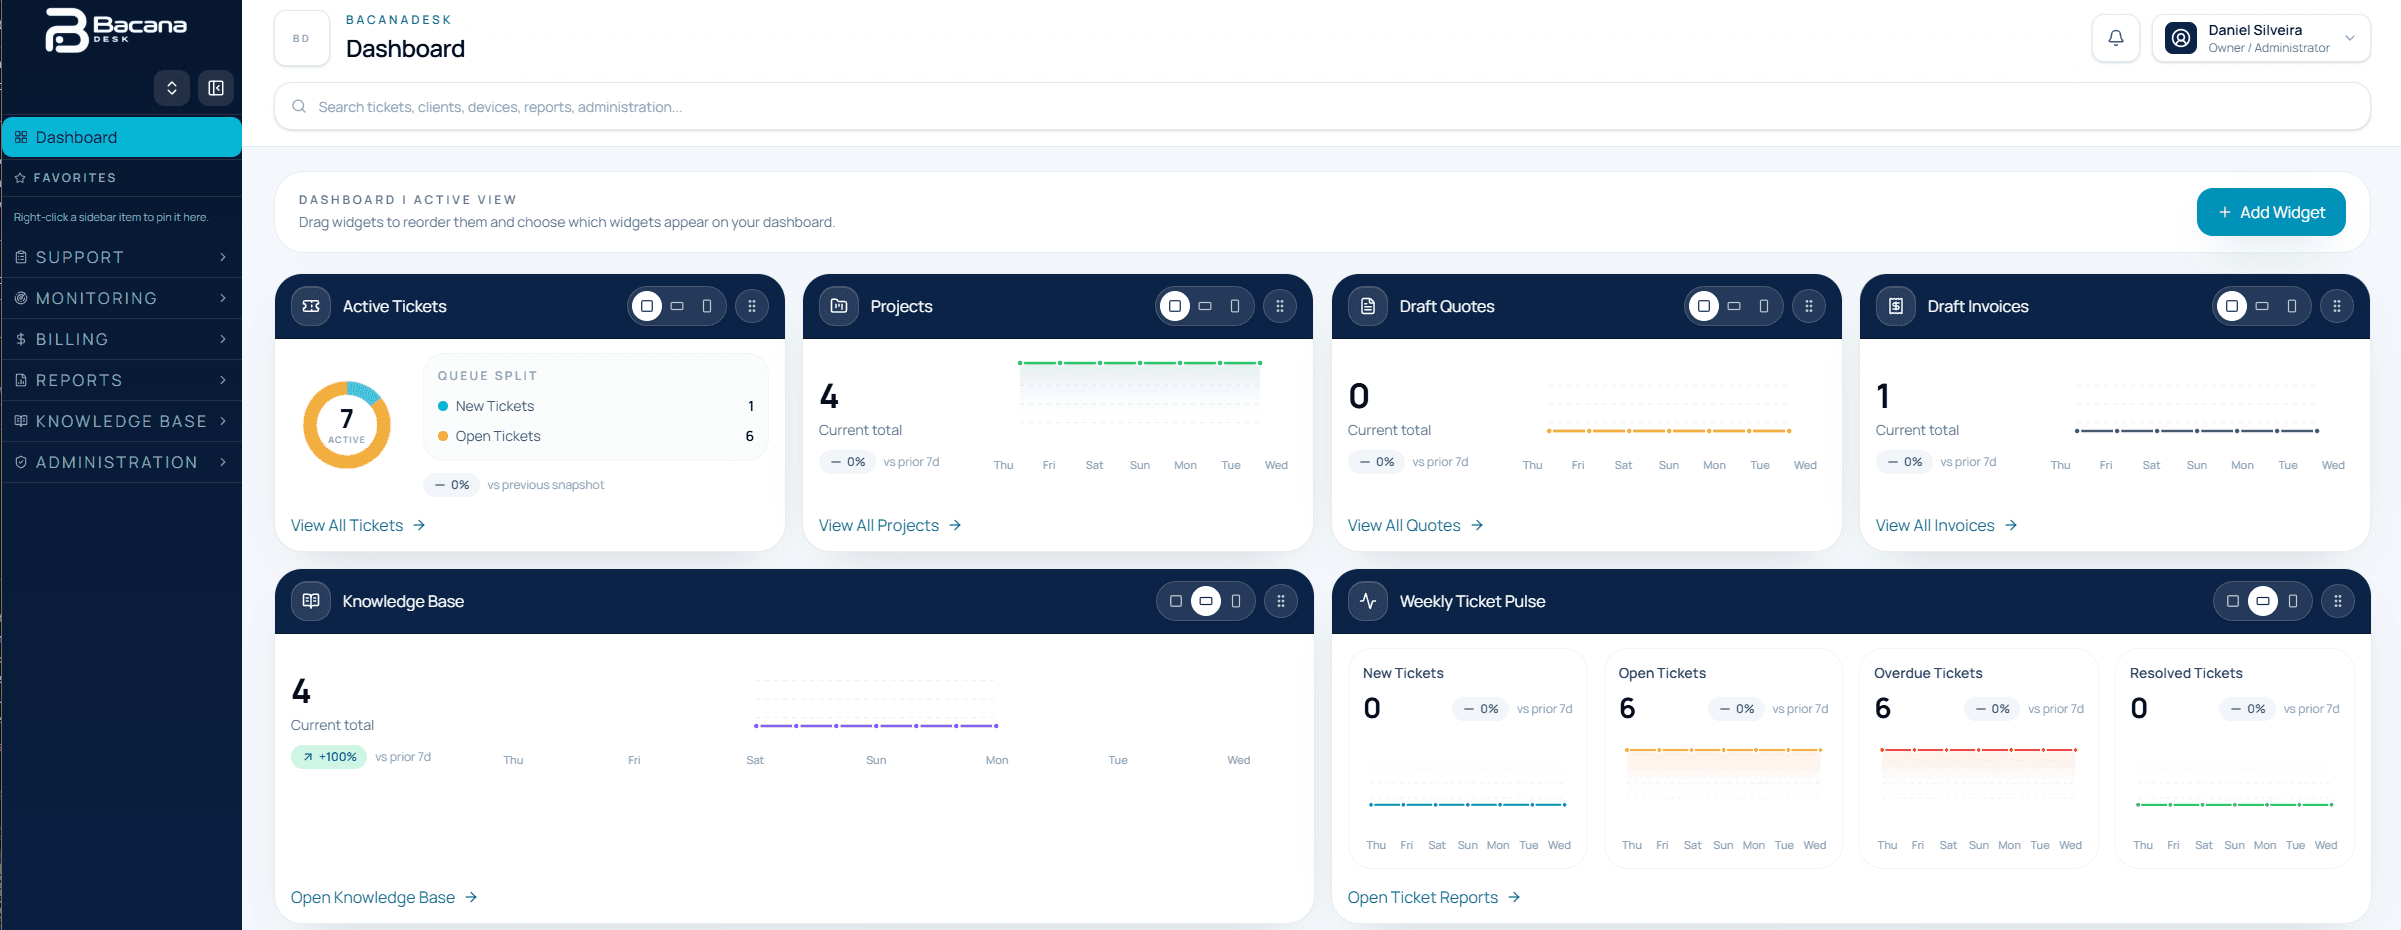
Task: Click the Open Tickets pulse card
Action: tap(1723, 757)
